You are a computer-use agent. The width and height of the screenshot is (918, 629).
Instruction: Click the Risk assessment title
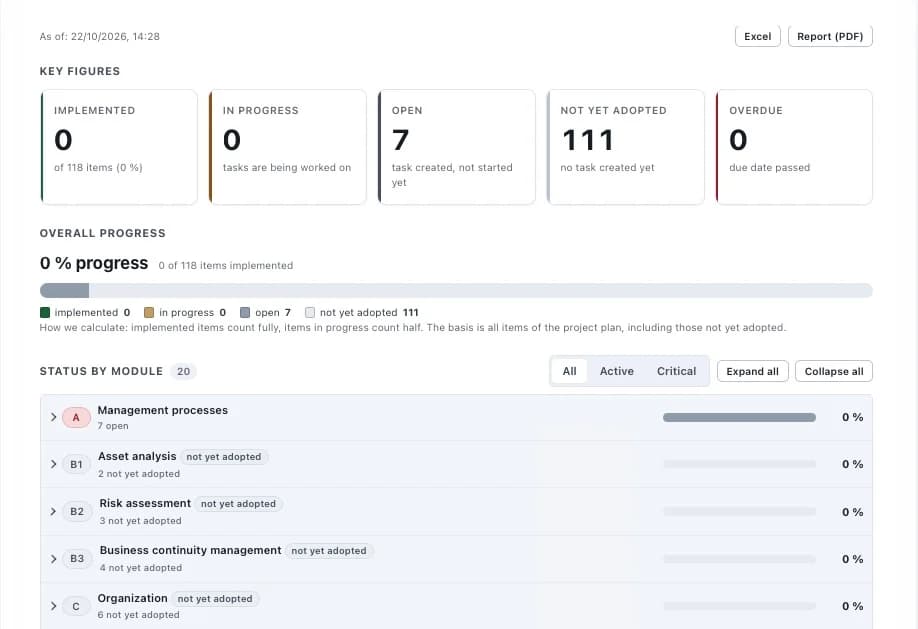(x=145, y=503)
